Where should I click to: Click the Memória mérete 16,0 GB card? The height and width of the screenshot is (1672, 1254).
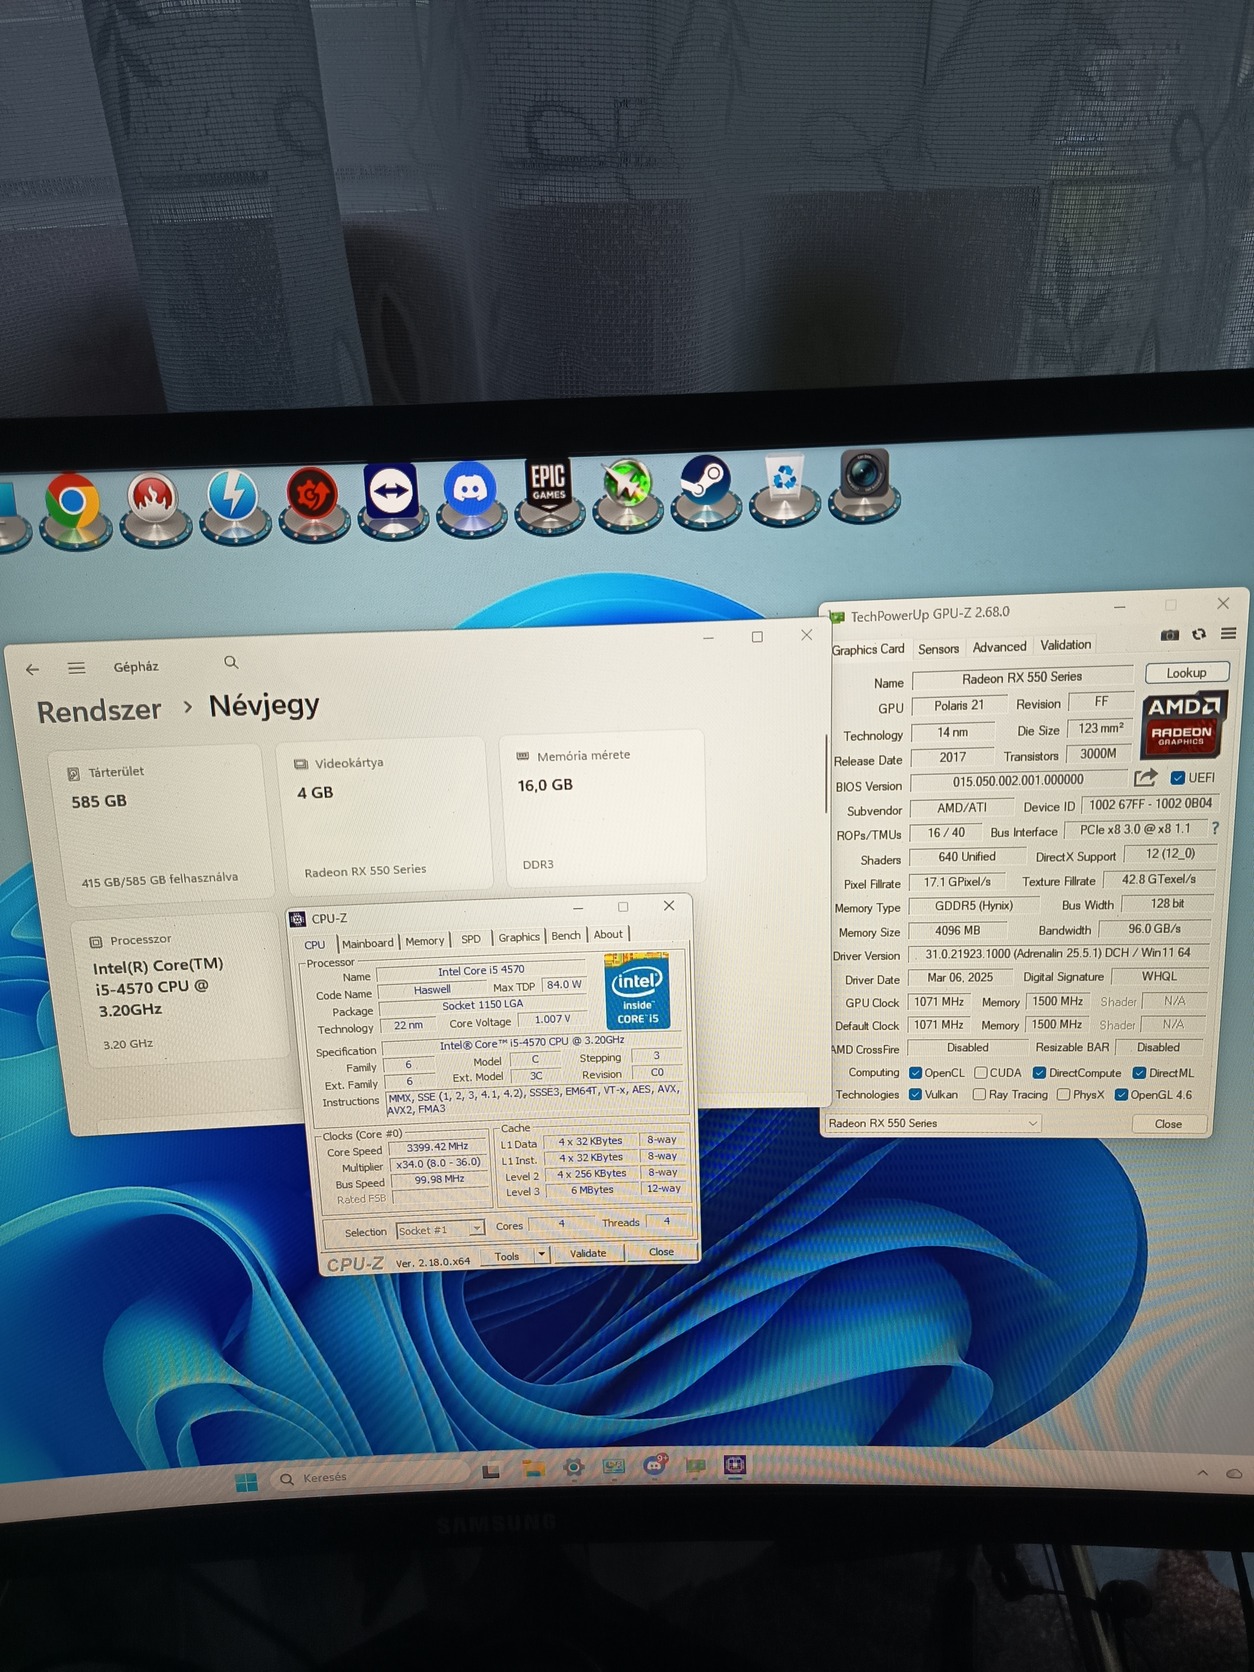(x=603, y=807)
